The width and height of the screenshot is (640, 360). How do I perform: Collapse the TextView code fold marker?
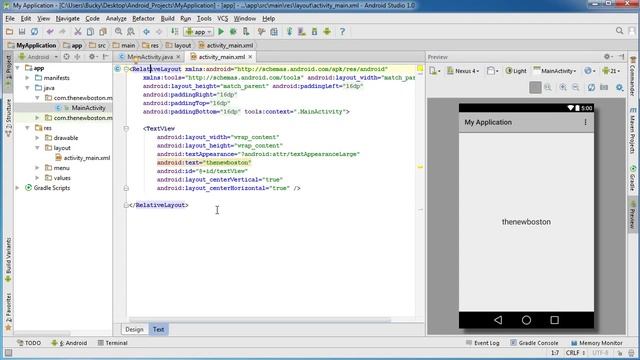click(x=126, y=129)
